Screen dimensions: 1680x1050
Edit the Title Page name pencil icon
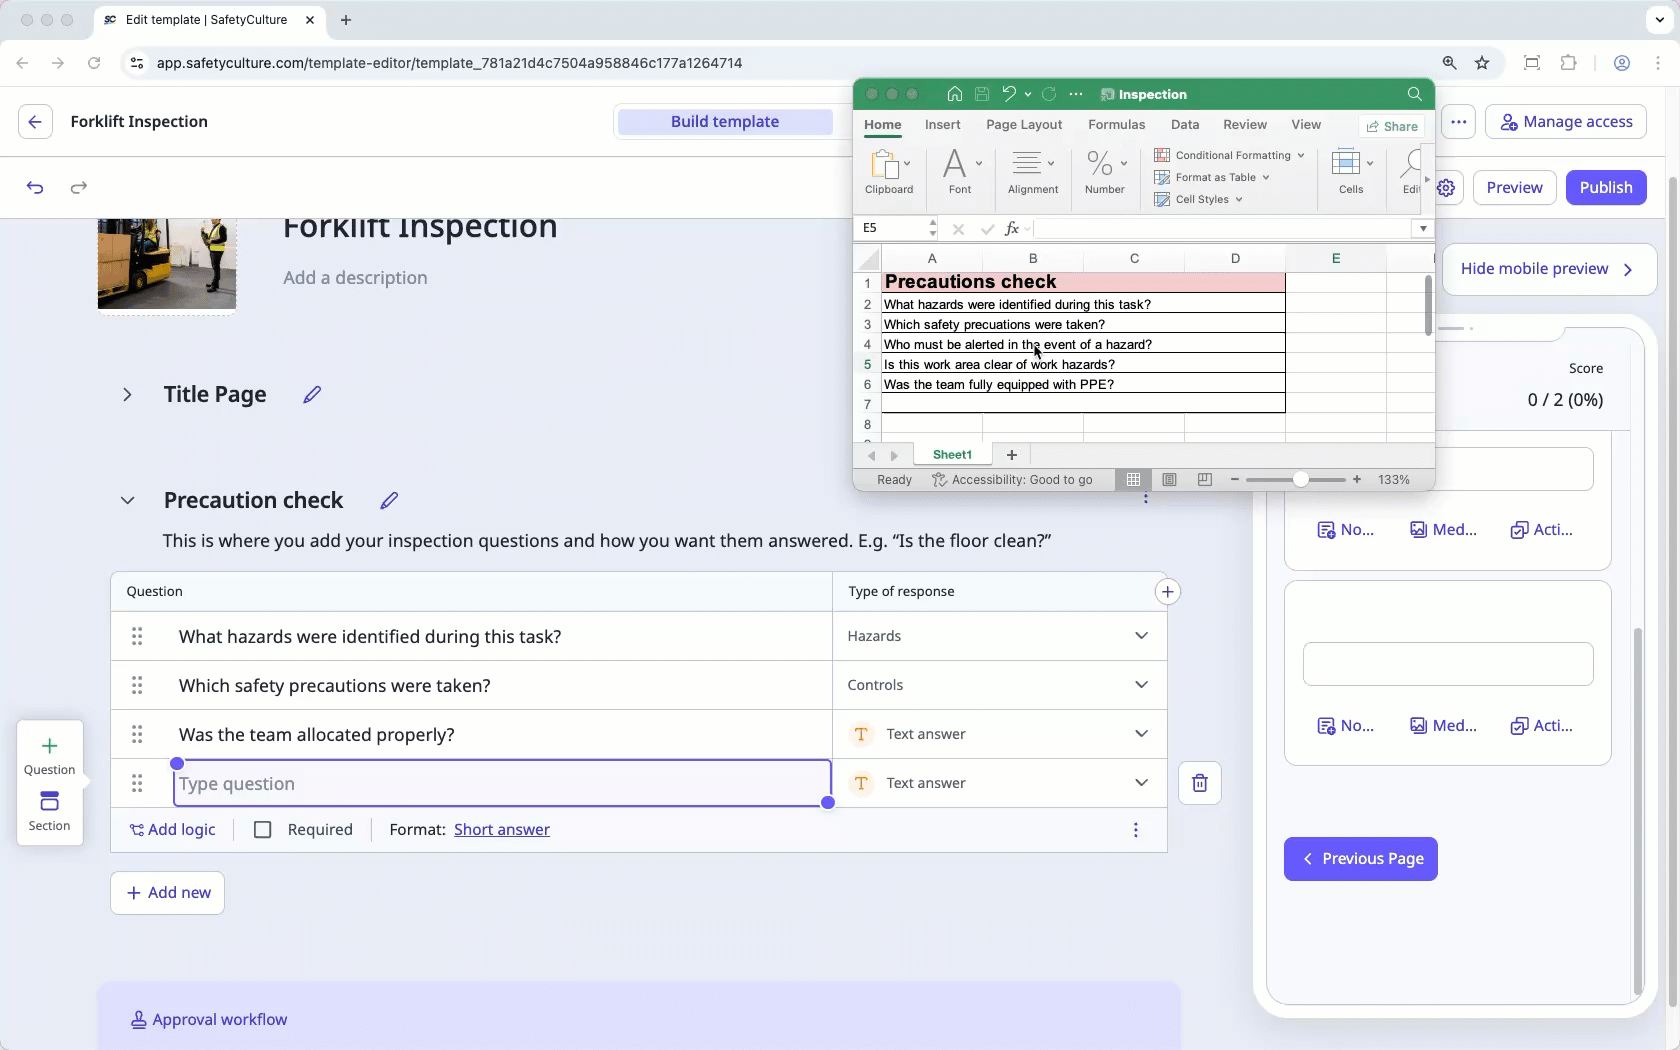[312, 395]
